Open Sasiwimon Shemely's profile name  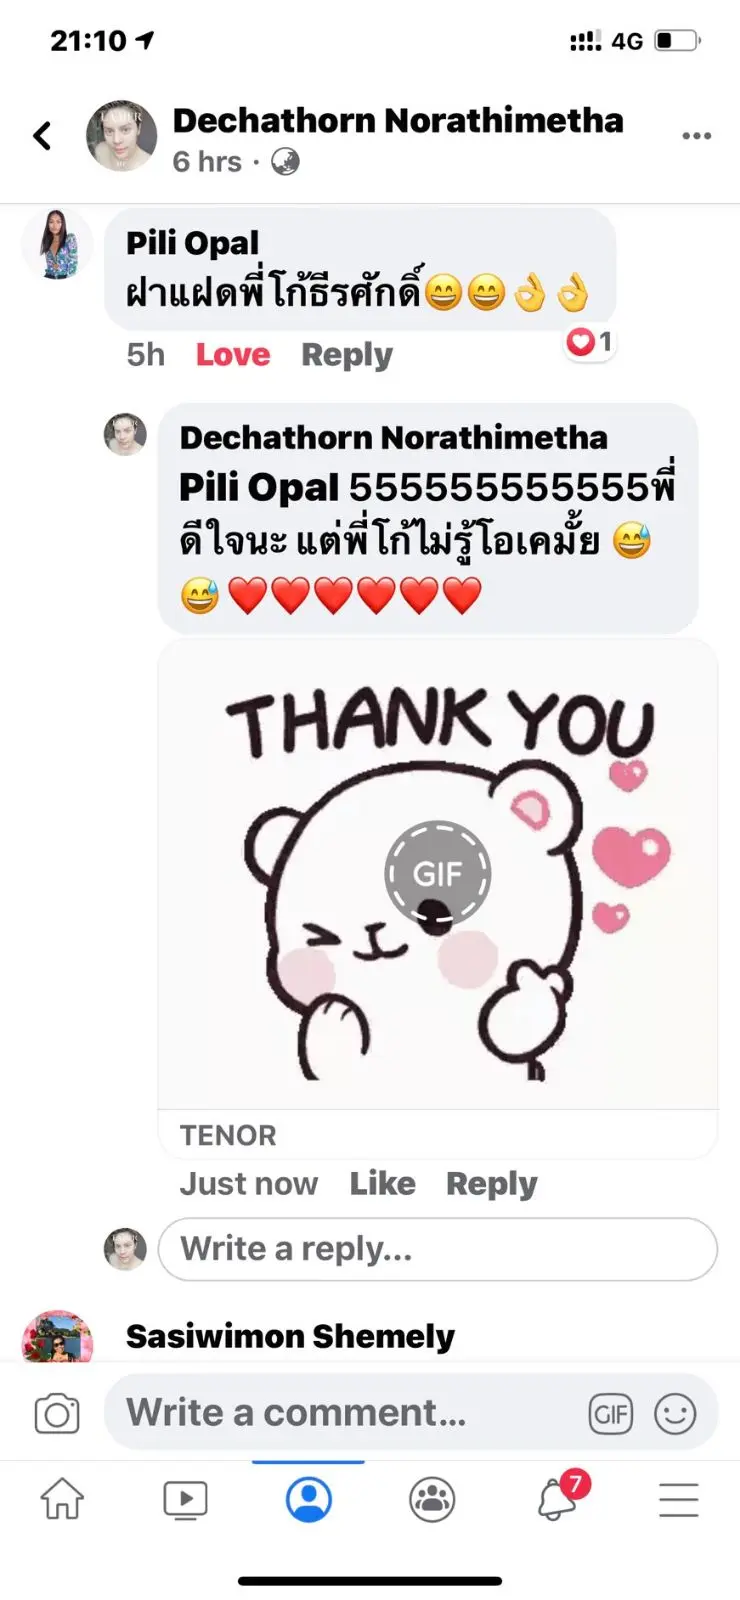pos(290,1336)
